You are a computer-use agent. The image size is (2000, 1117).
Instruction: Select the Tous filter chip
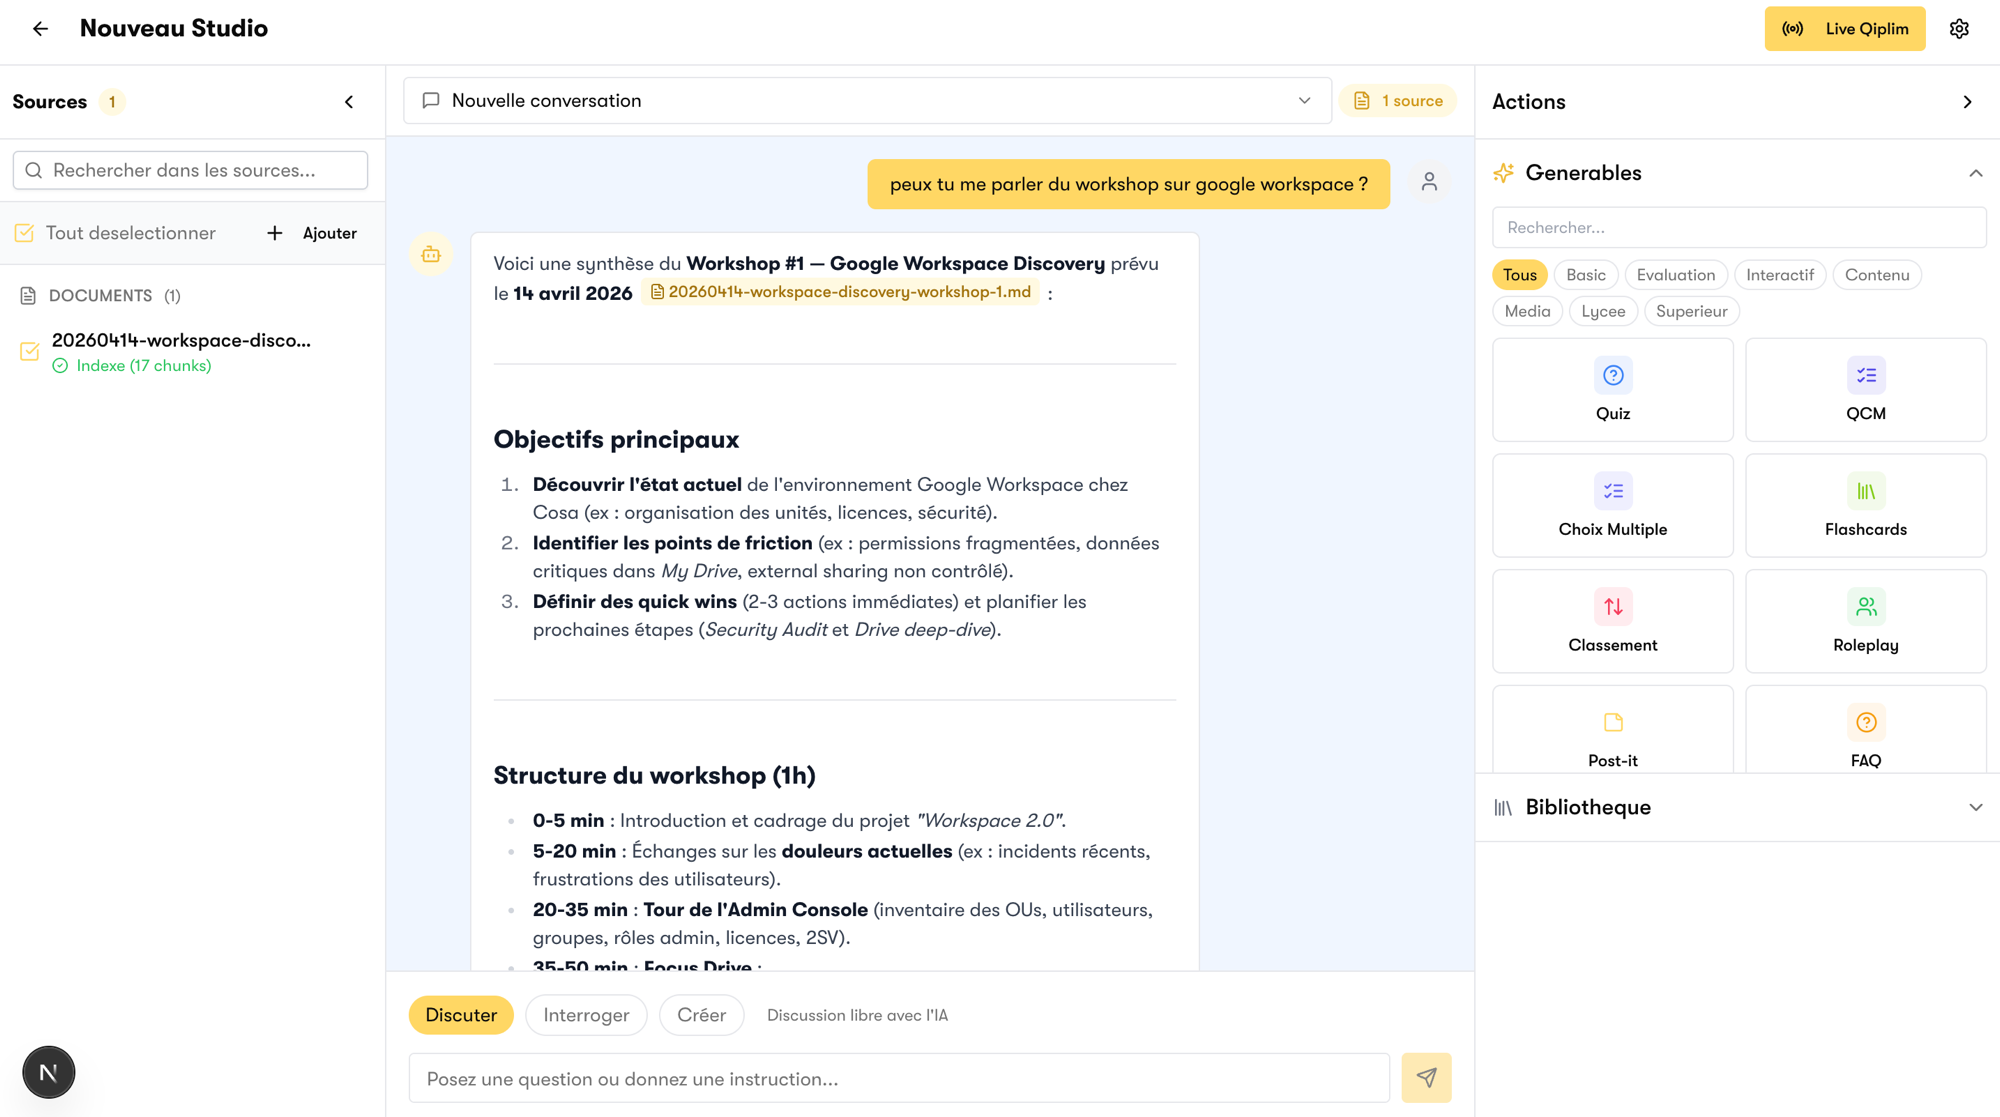click(x=1519, y=275)
